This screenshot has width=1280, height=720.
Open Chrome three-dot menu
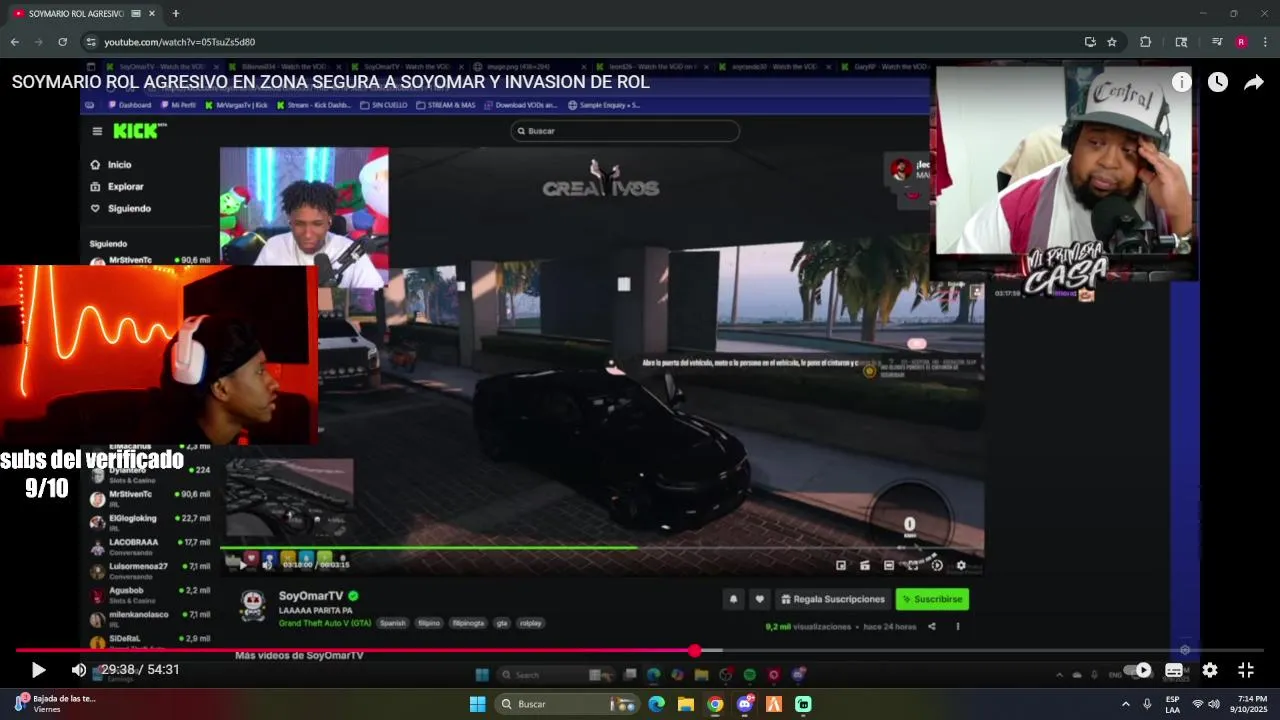(1265, 42)
